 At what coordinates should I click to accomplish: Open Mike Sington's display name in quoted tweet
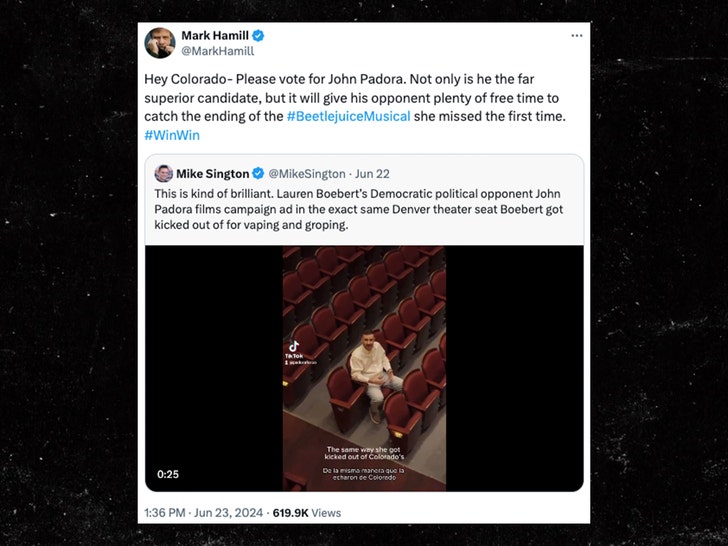click(x=213, y=173)
